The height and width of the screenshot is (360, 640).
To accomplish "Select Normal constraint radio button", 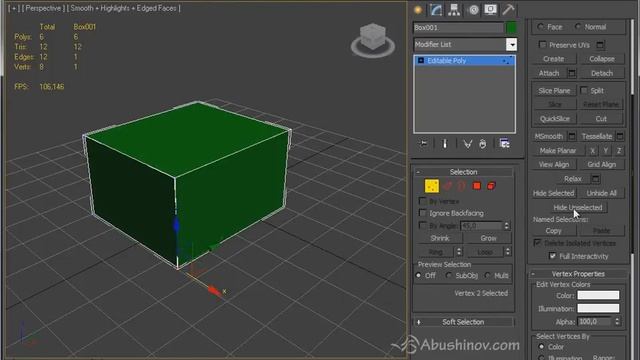I will (x=578, y=27).
